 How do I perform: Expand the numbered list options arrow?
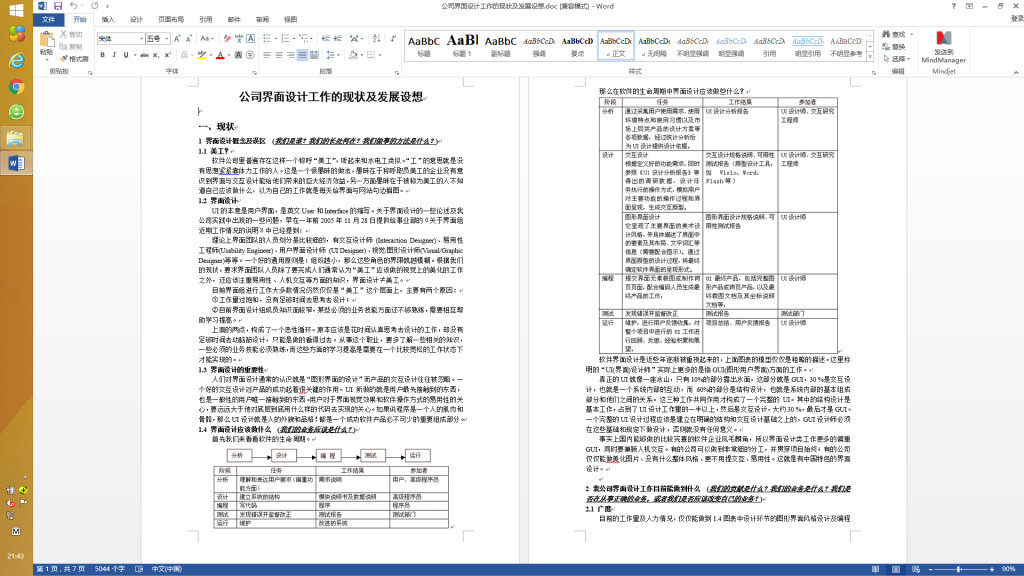[295, 39]
